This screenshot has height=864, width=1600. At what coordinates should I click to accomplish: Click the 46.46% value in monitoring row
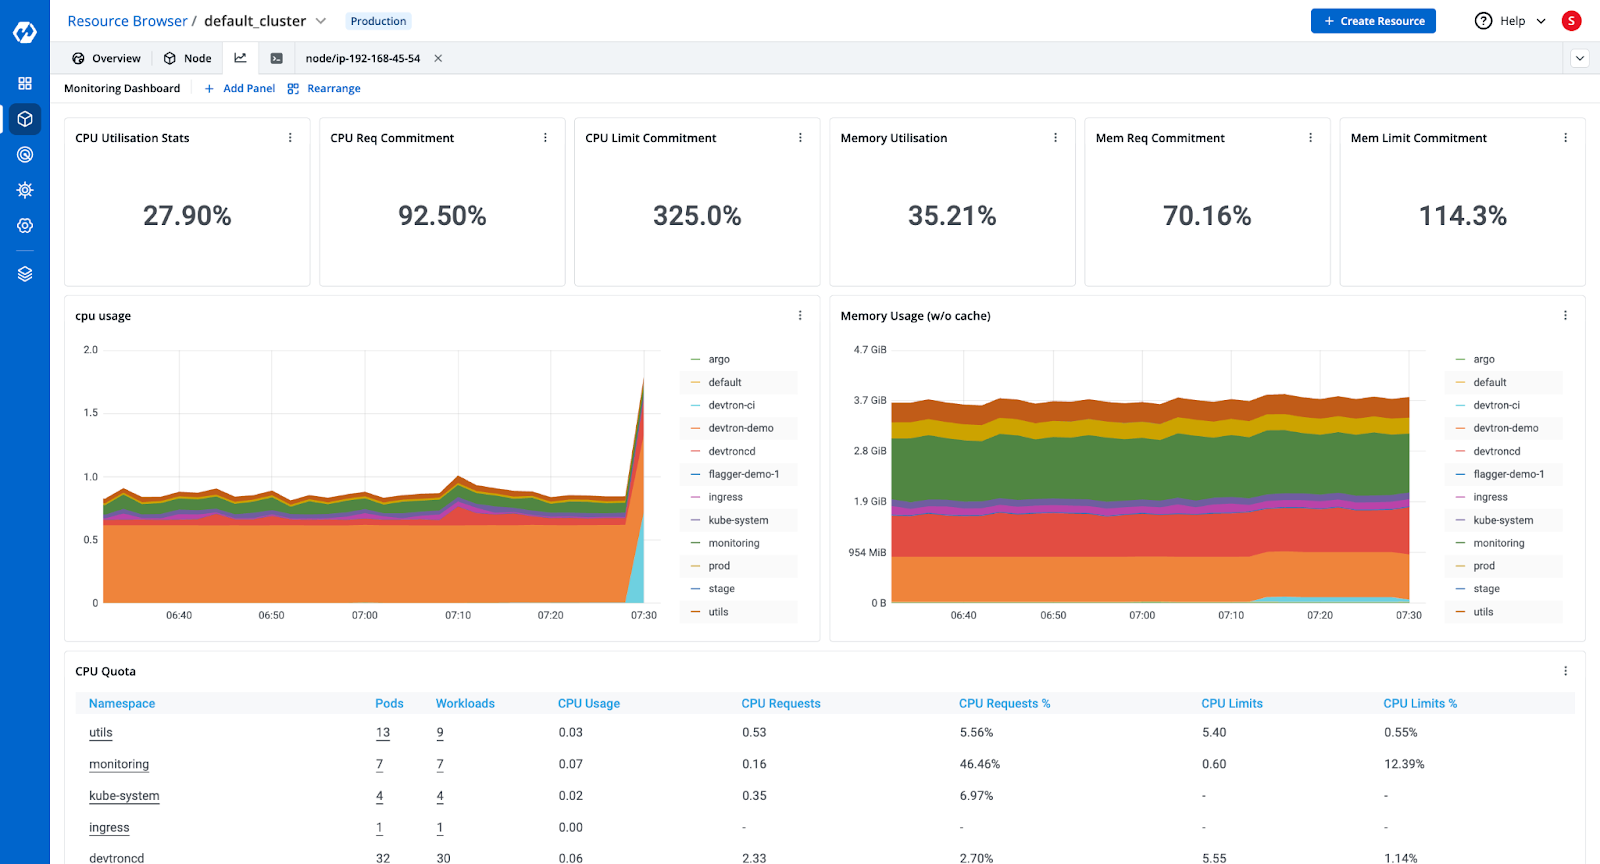[980, 764]
